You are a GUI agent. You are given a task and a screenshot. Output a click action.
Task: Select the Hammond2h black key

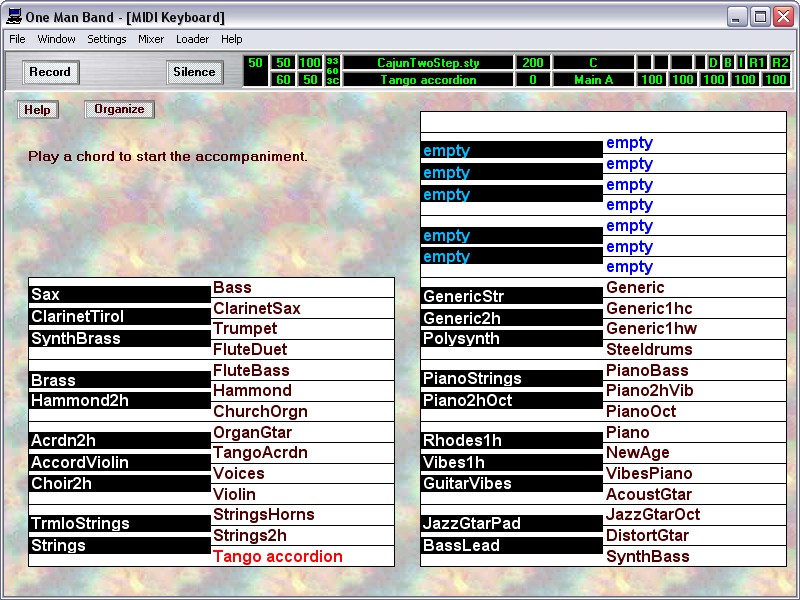(x=119, y=401)
